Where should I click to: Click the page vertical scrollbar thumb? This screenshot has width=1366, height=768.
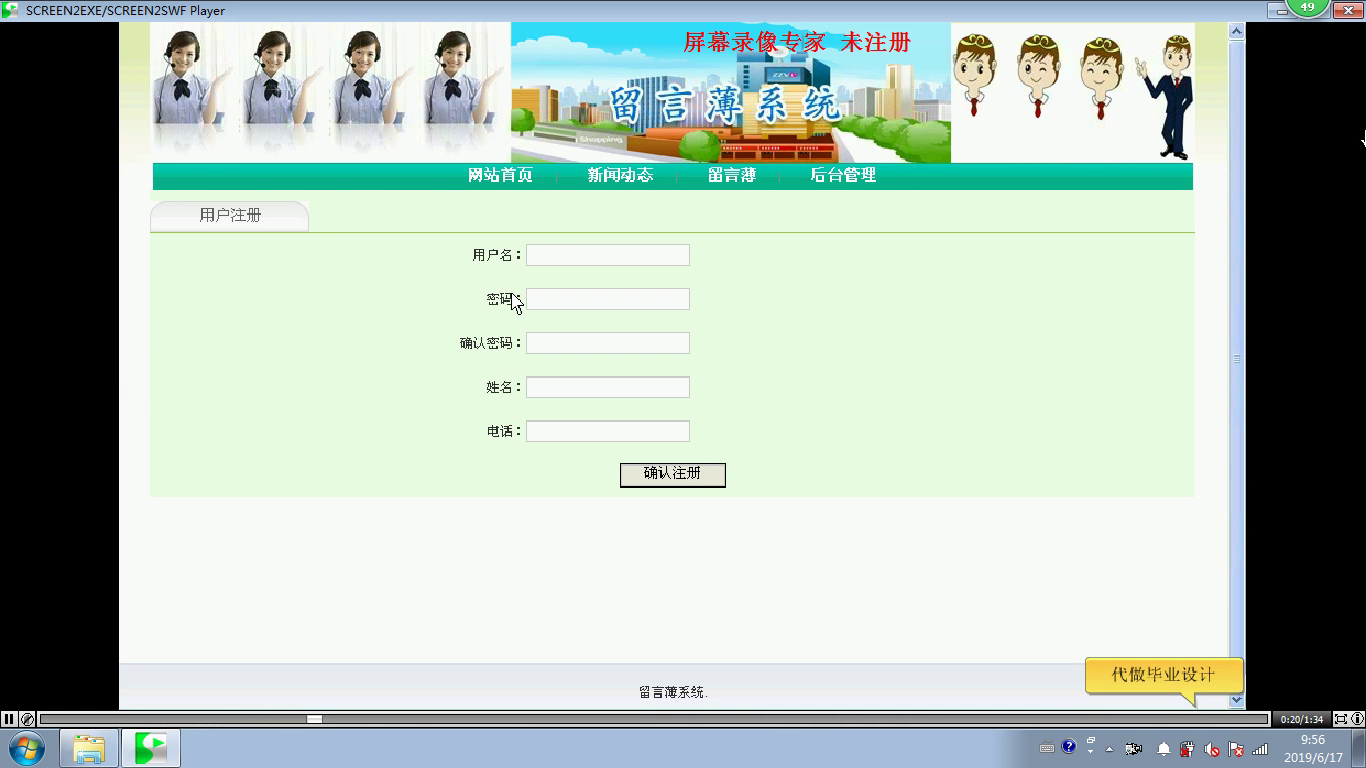point(1236,358)
